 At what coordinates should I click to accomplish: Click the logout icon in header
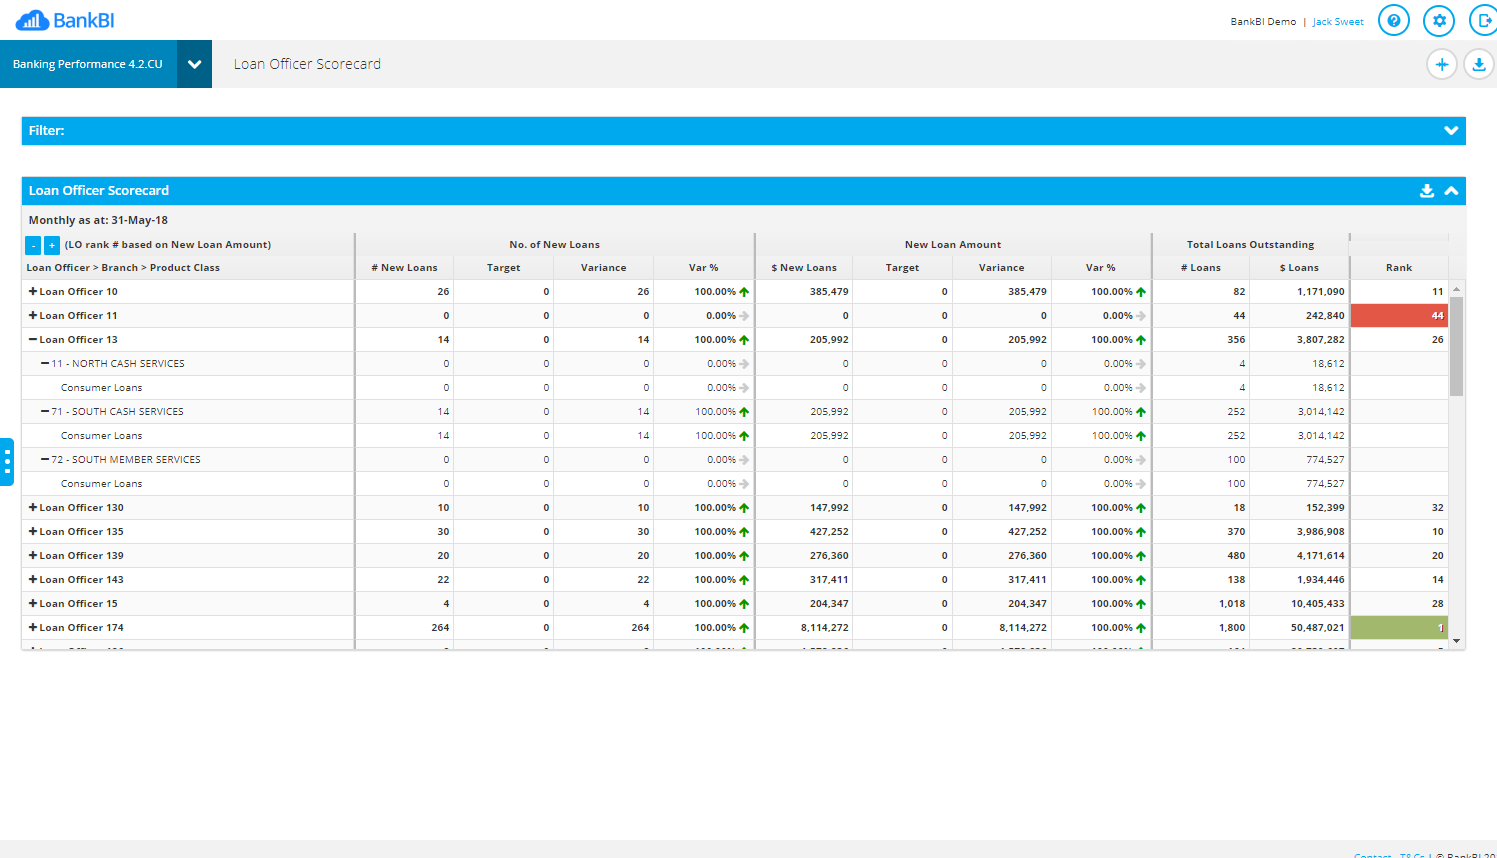(1483, 20)
